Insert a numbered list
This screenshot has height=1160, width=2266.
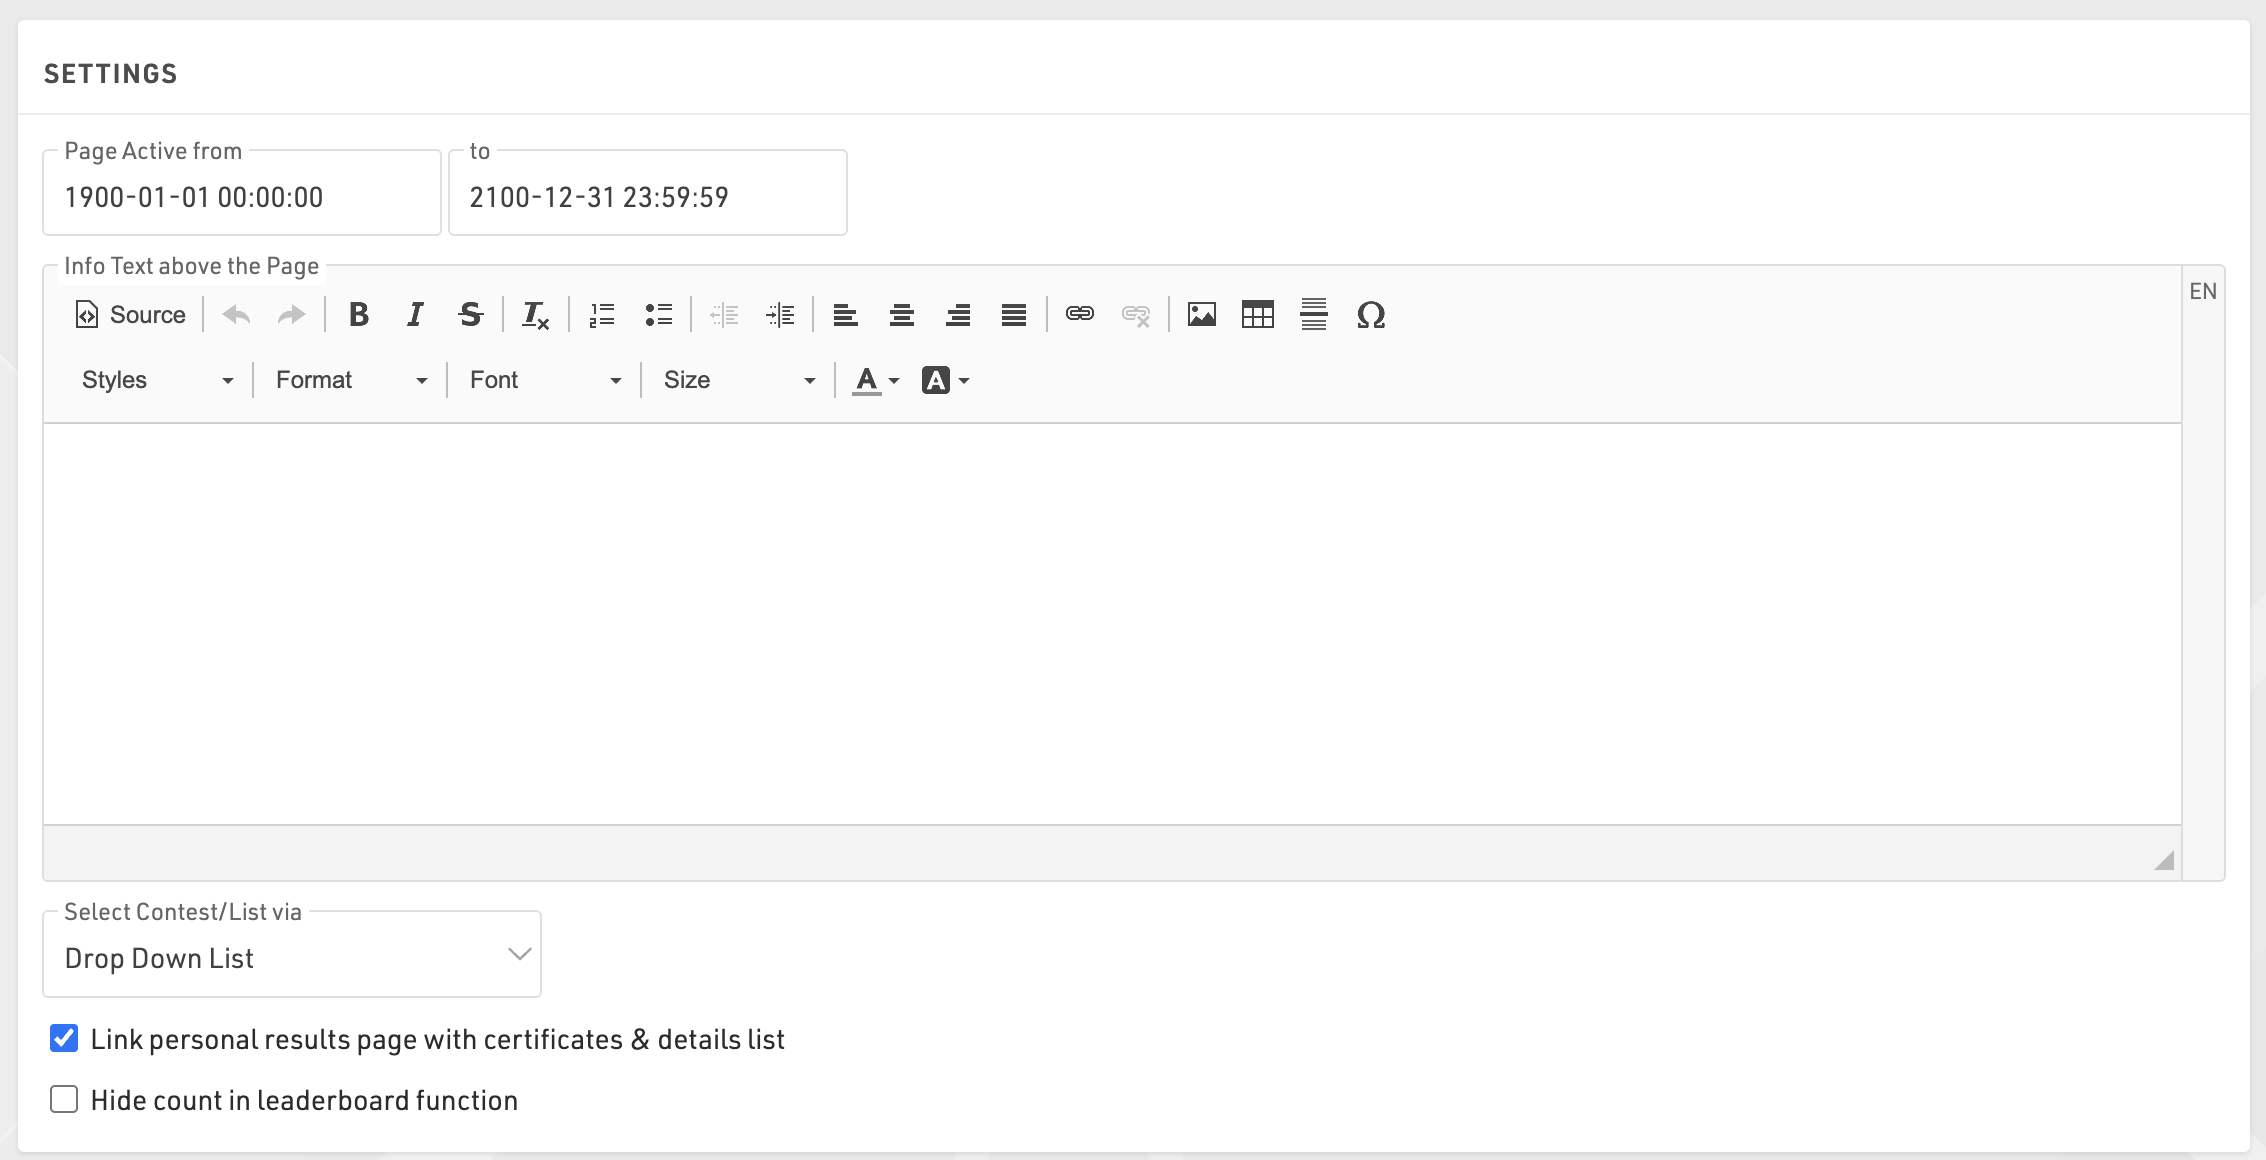pos(602,315)
